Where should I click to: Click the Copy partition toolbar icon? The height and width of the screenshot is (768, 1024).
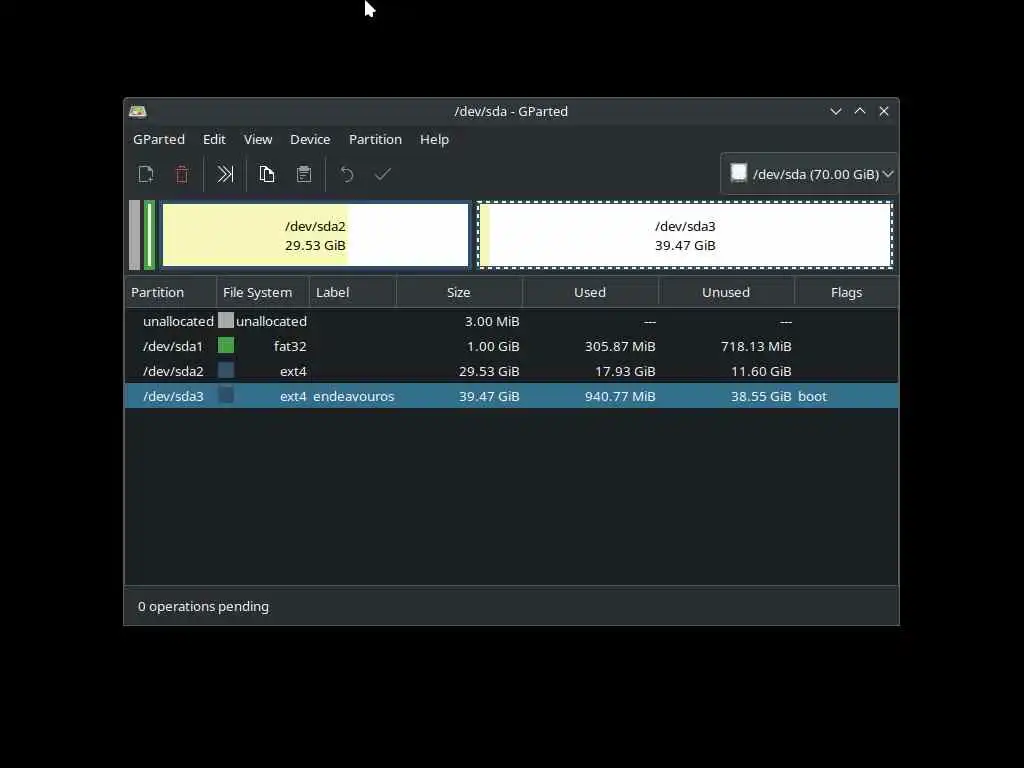click(x=266, y=174)
